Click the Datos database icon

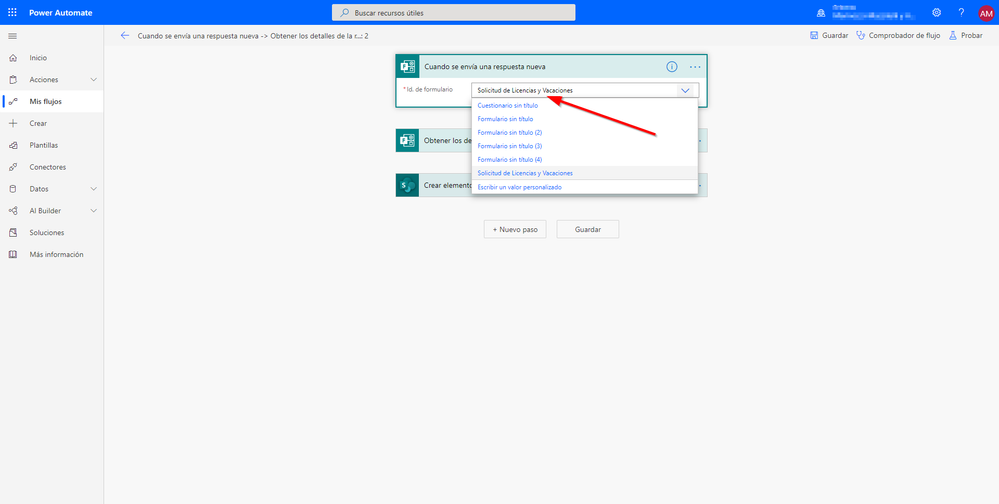pyautogui.click(x=13, y=189)
